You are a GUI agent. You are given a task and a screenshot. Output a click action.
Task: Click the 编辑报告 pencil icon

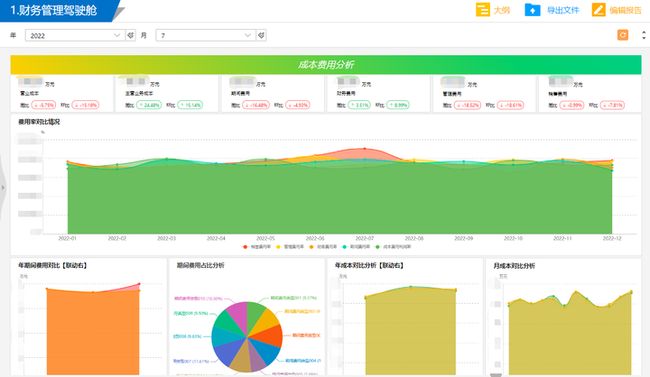pyautogui.click(x=599, y=10)
